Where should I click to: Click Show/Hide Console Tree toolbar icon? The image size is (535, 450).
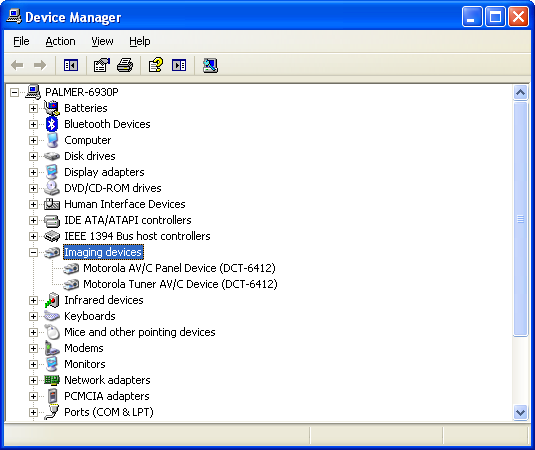coord(71,65)
